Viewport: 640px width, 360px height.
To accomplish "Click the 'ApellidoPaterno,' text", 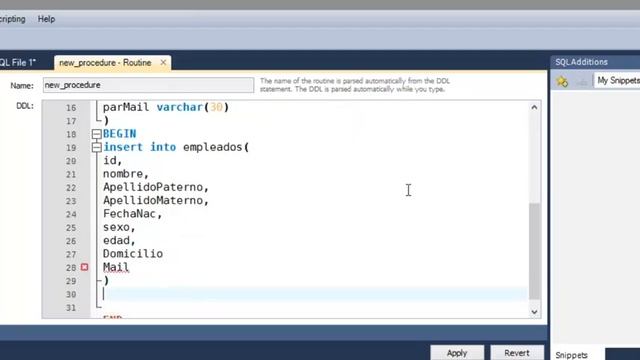I will 156,187.
